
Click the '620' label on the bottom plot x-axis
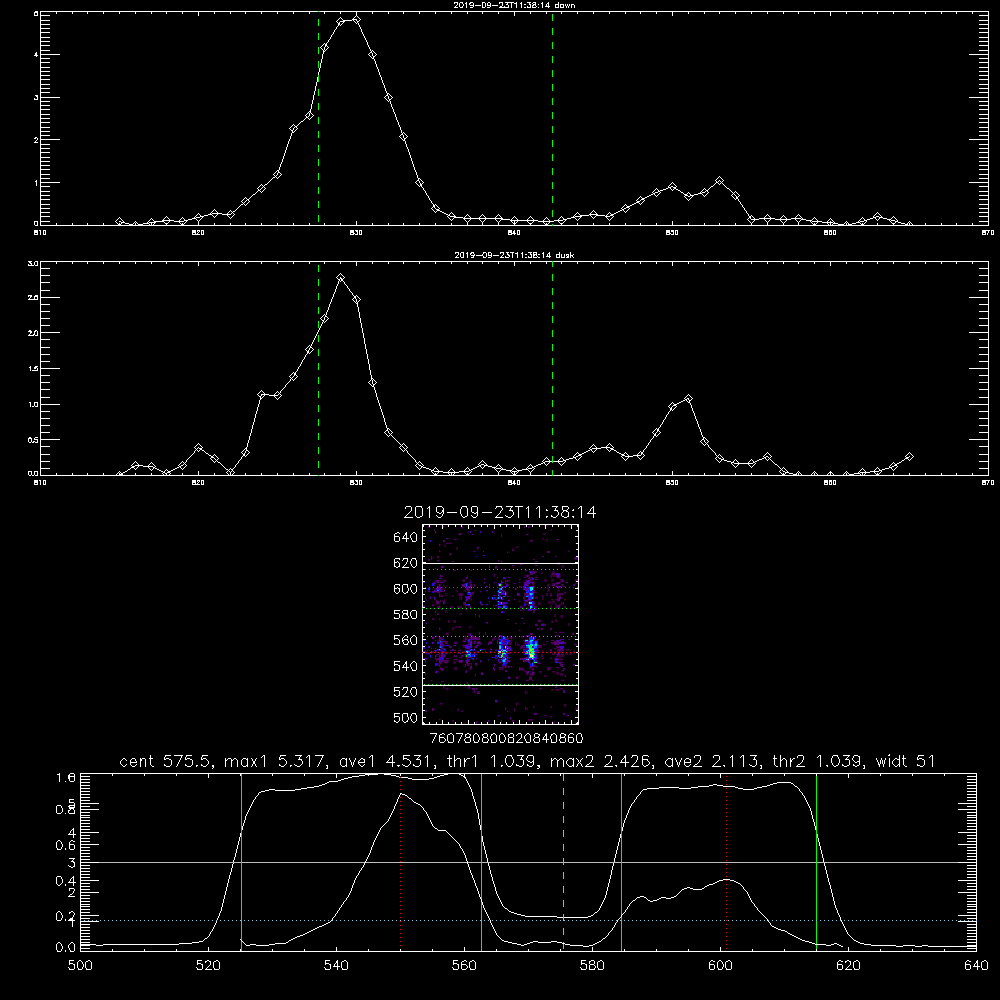(848, 966)
